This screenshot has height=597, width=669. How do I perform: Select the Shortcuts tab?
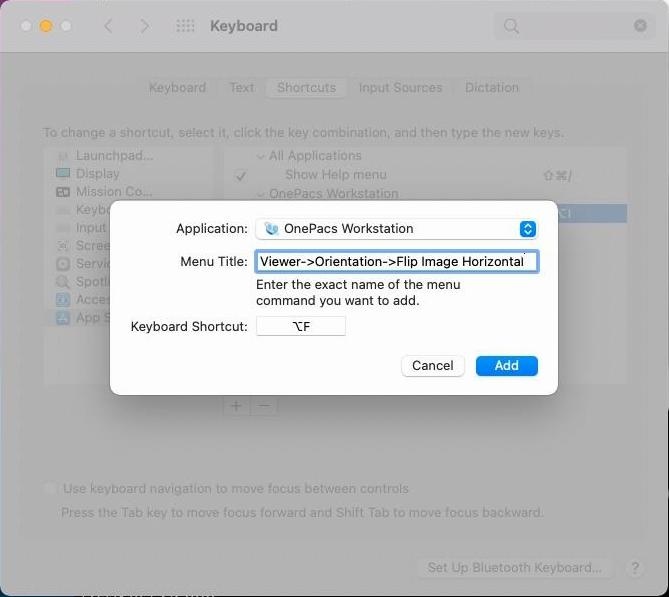[x=306, y=87]
